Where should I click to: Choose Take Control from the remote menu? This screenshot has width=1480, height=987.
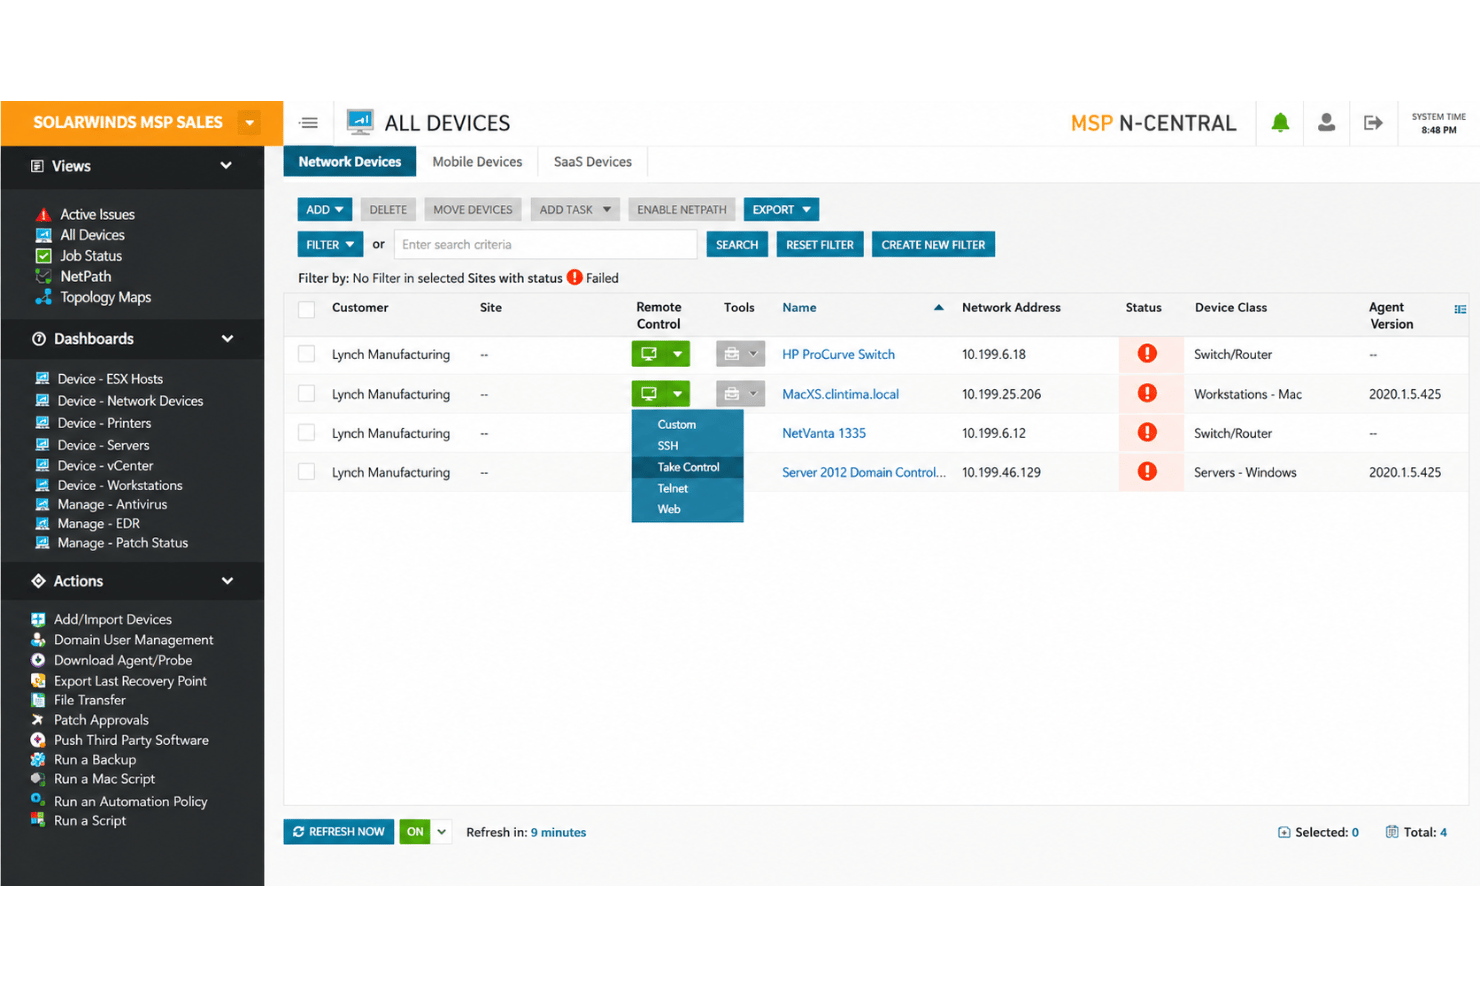[688, 467]
